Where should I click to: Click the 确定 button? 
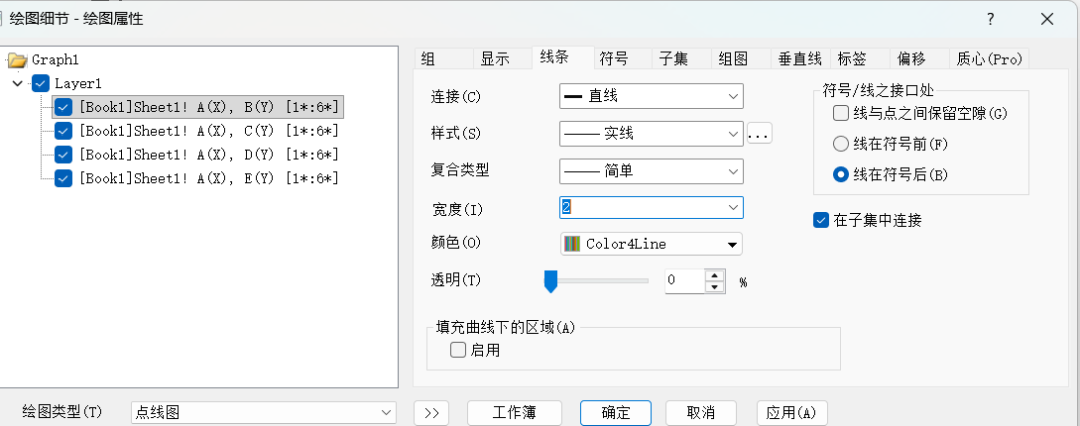pyautogui.click(x=616, y=413)
